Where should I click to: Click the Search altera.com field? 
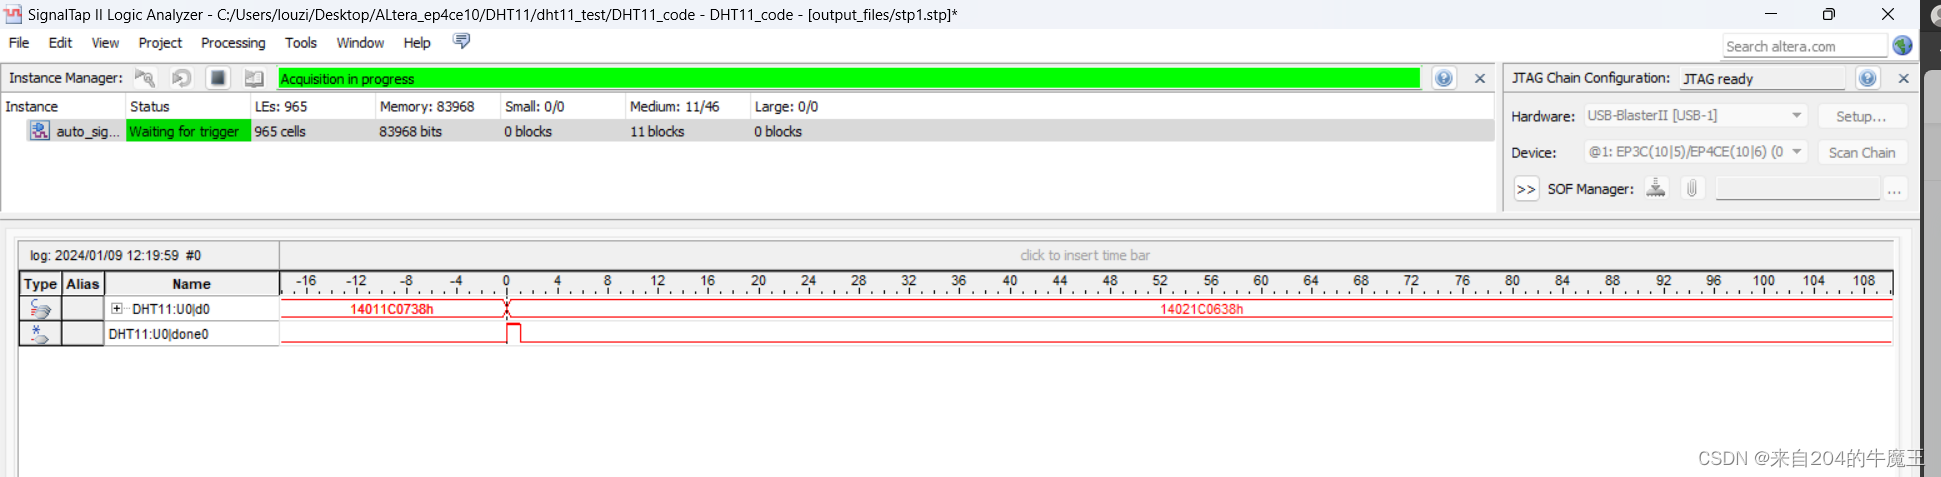coord(1804,46)
